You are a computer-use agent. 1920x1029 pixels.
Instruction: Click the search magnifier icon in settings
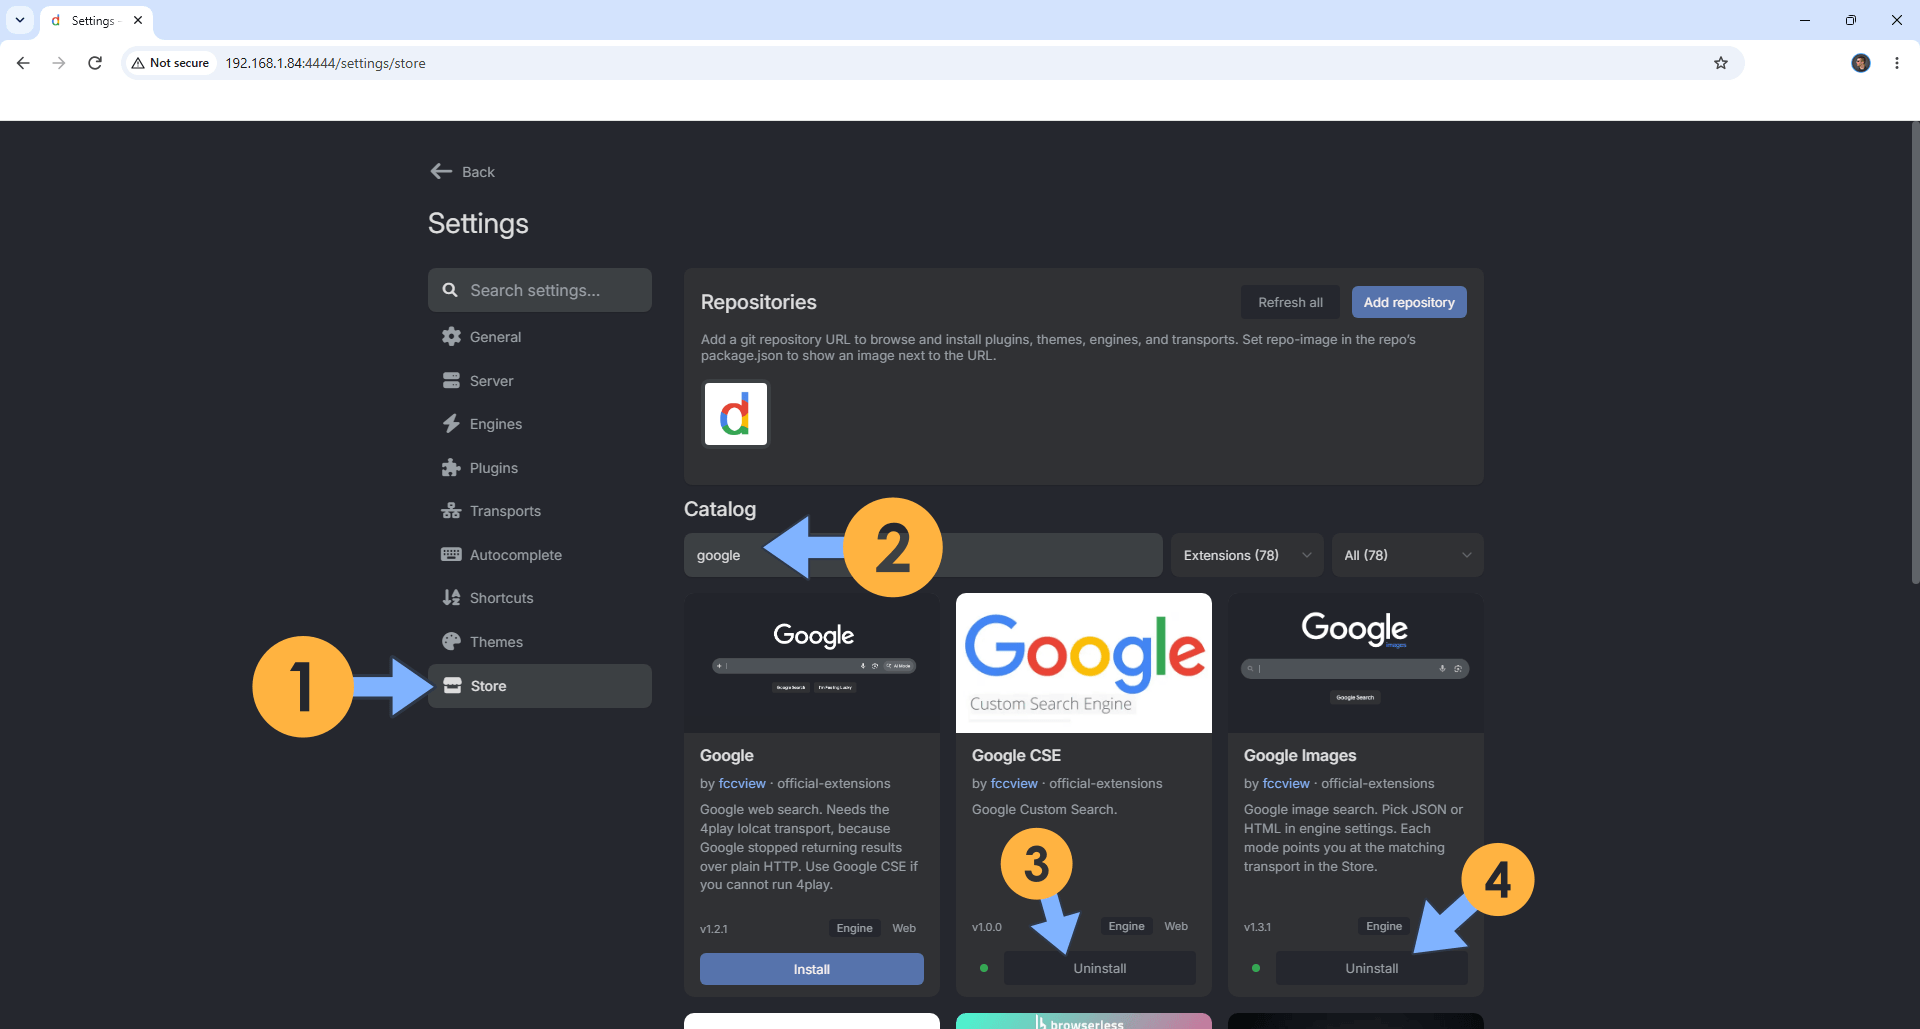tap(450, 290)
